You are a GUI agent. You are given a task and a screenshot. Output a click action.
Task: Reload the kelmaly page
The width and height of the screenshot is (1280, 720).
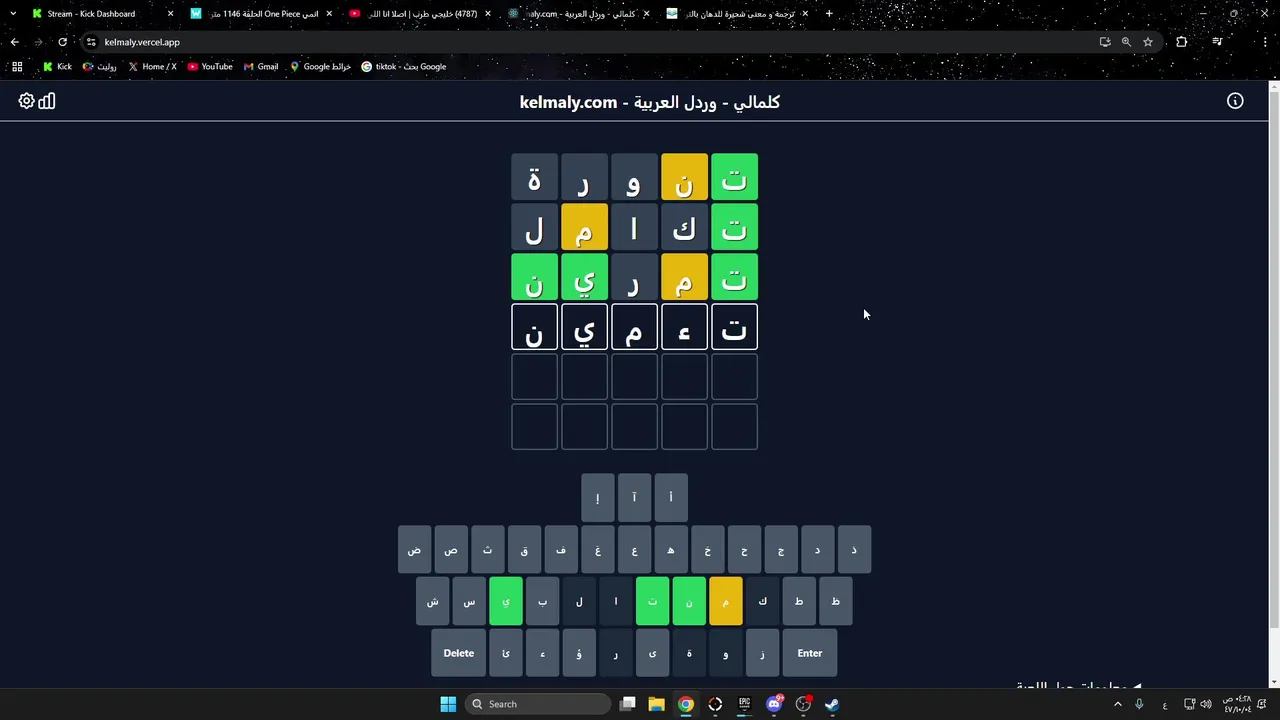tap(62, 42)
